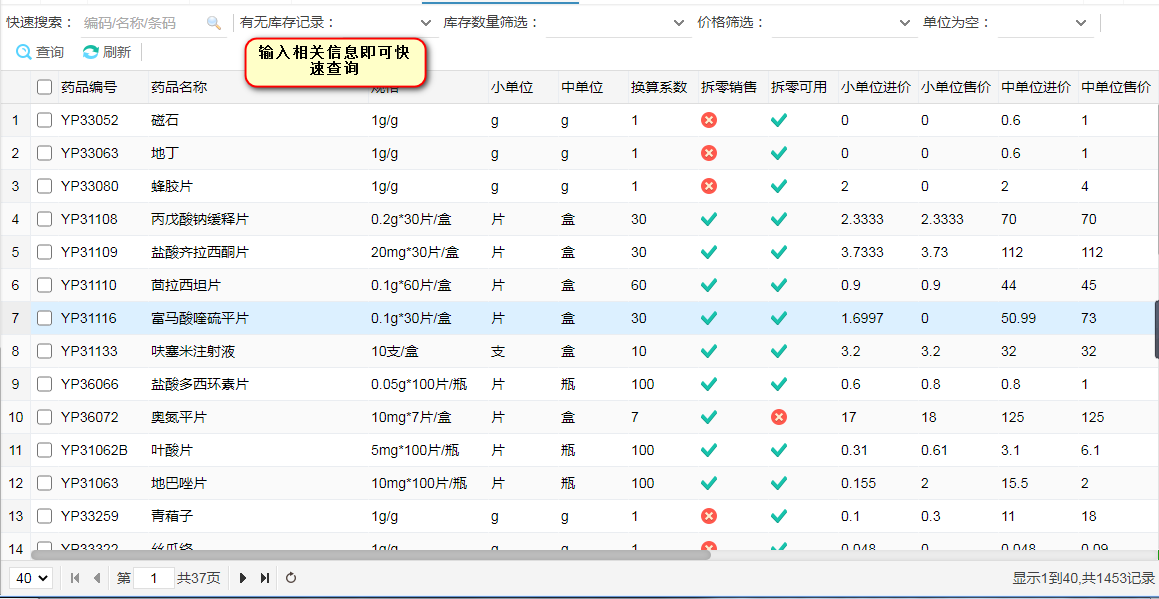Go to next page arrow
The image size is (1159, 599).
tap(243, 578)
